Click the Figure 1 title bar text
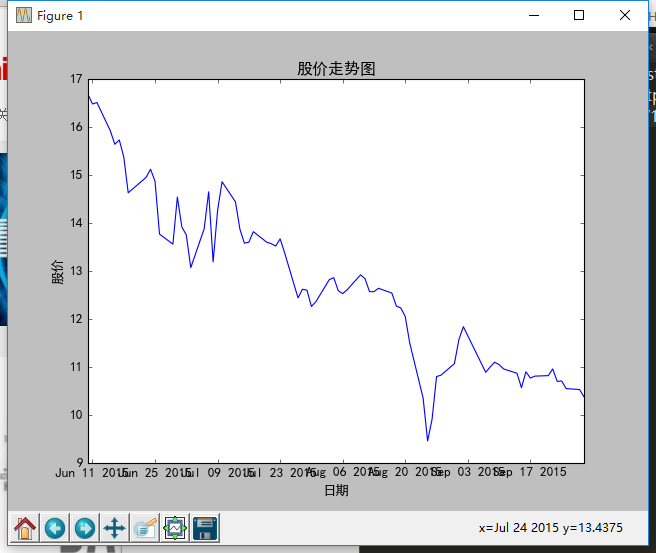The image size is (656, 553). (x=60, y=15)
